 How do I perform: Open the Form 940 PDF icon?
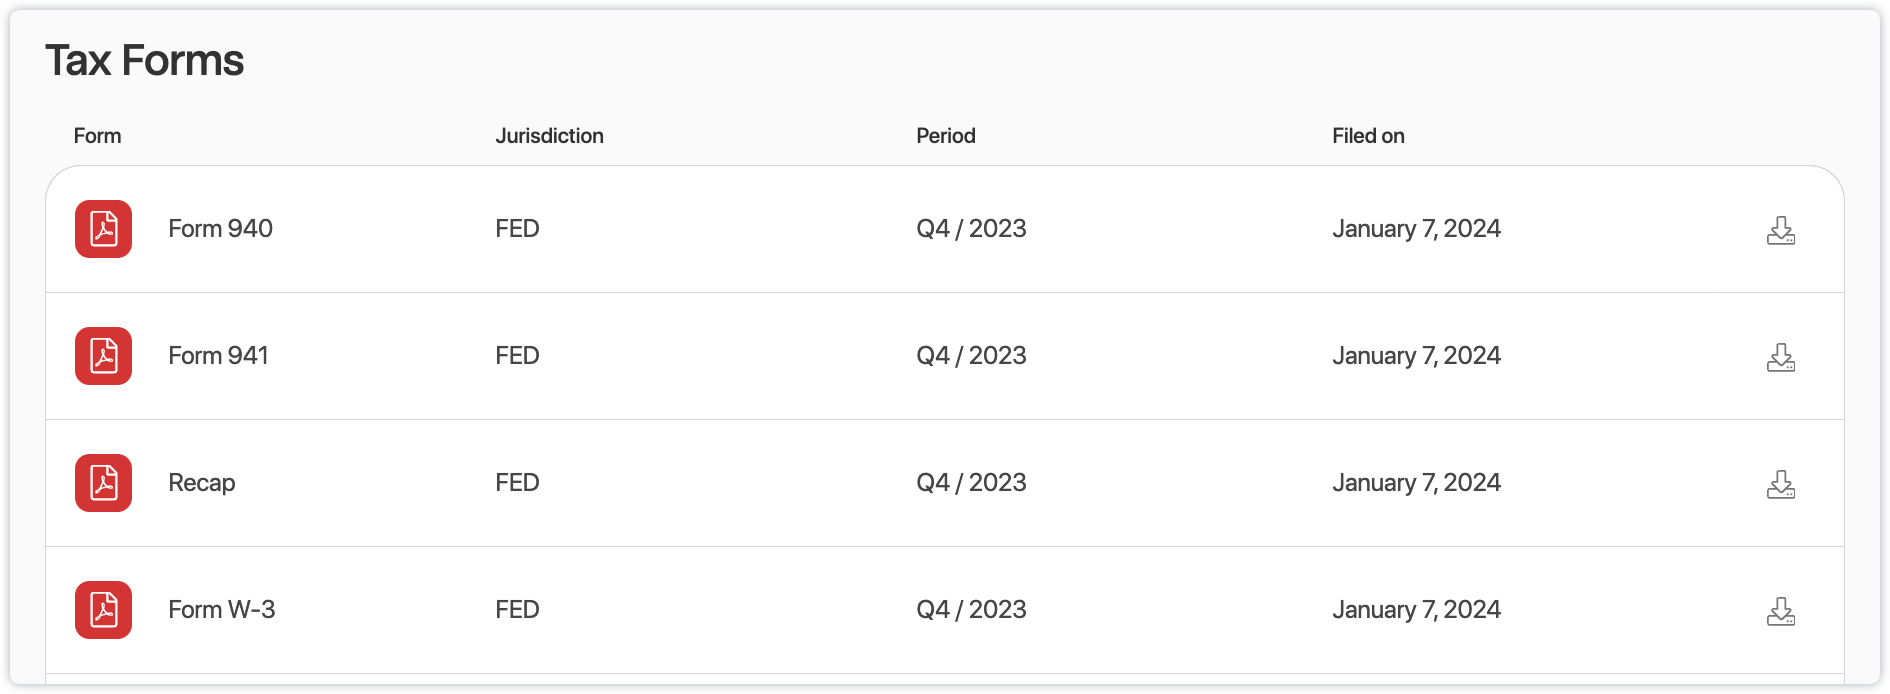tap(103, 229)
